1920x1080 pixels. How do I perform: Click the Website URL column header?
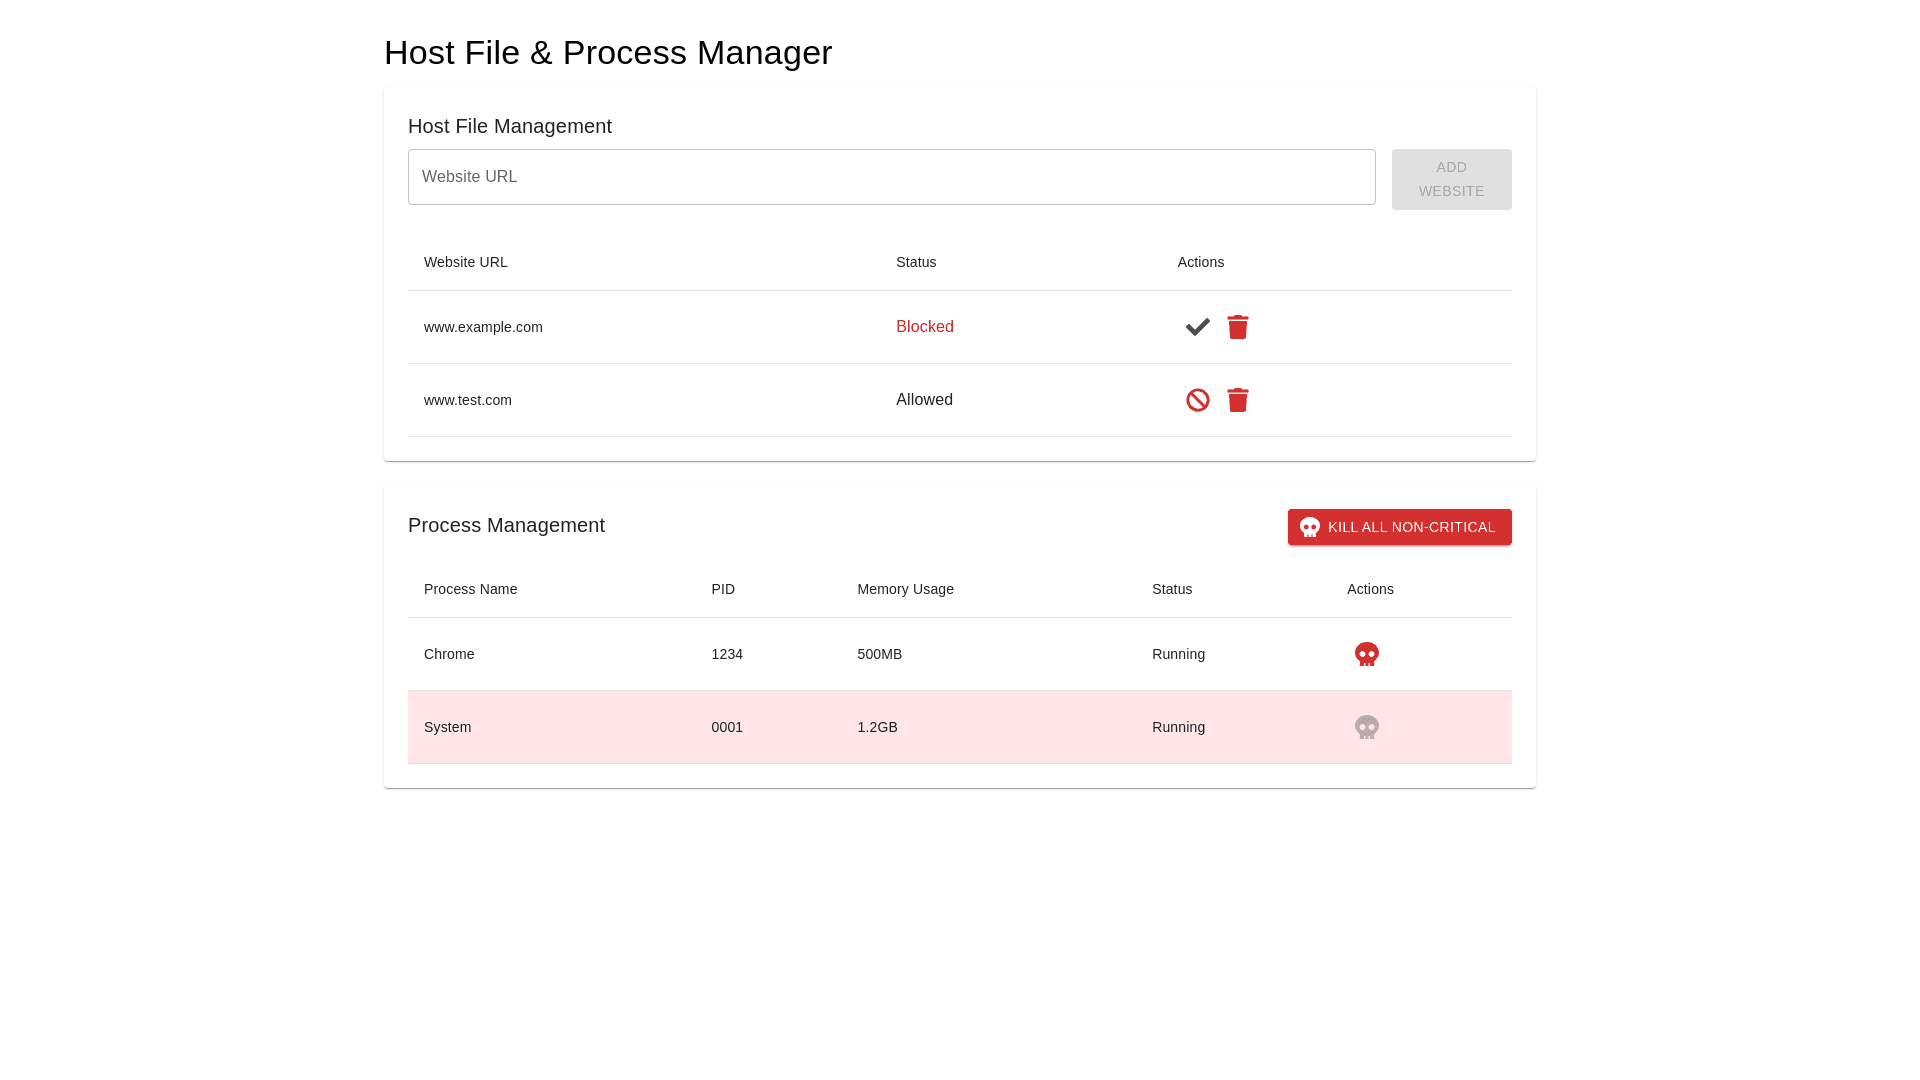pyautogui.click(x=465, y=262)
